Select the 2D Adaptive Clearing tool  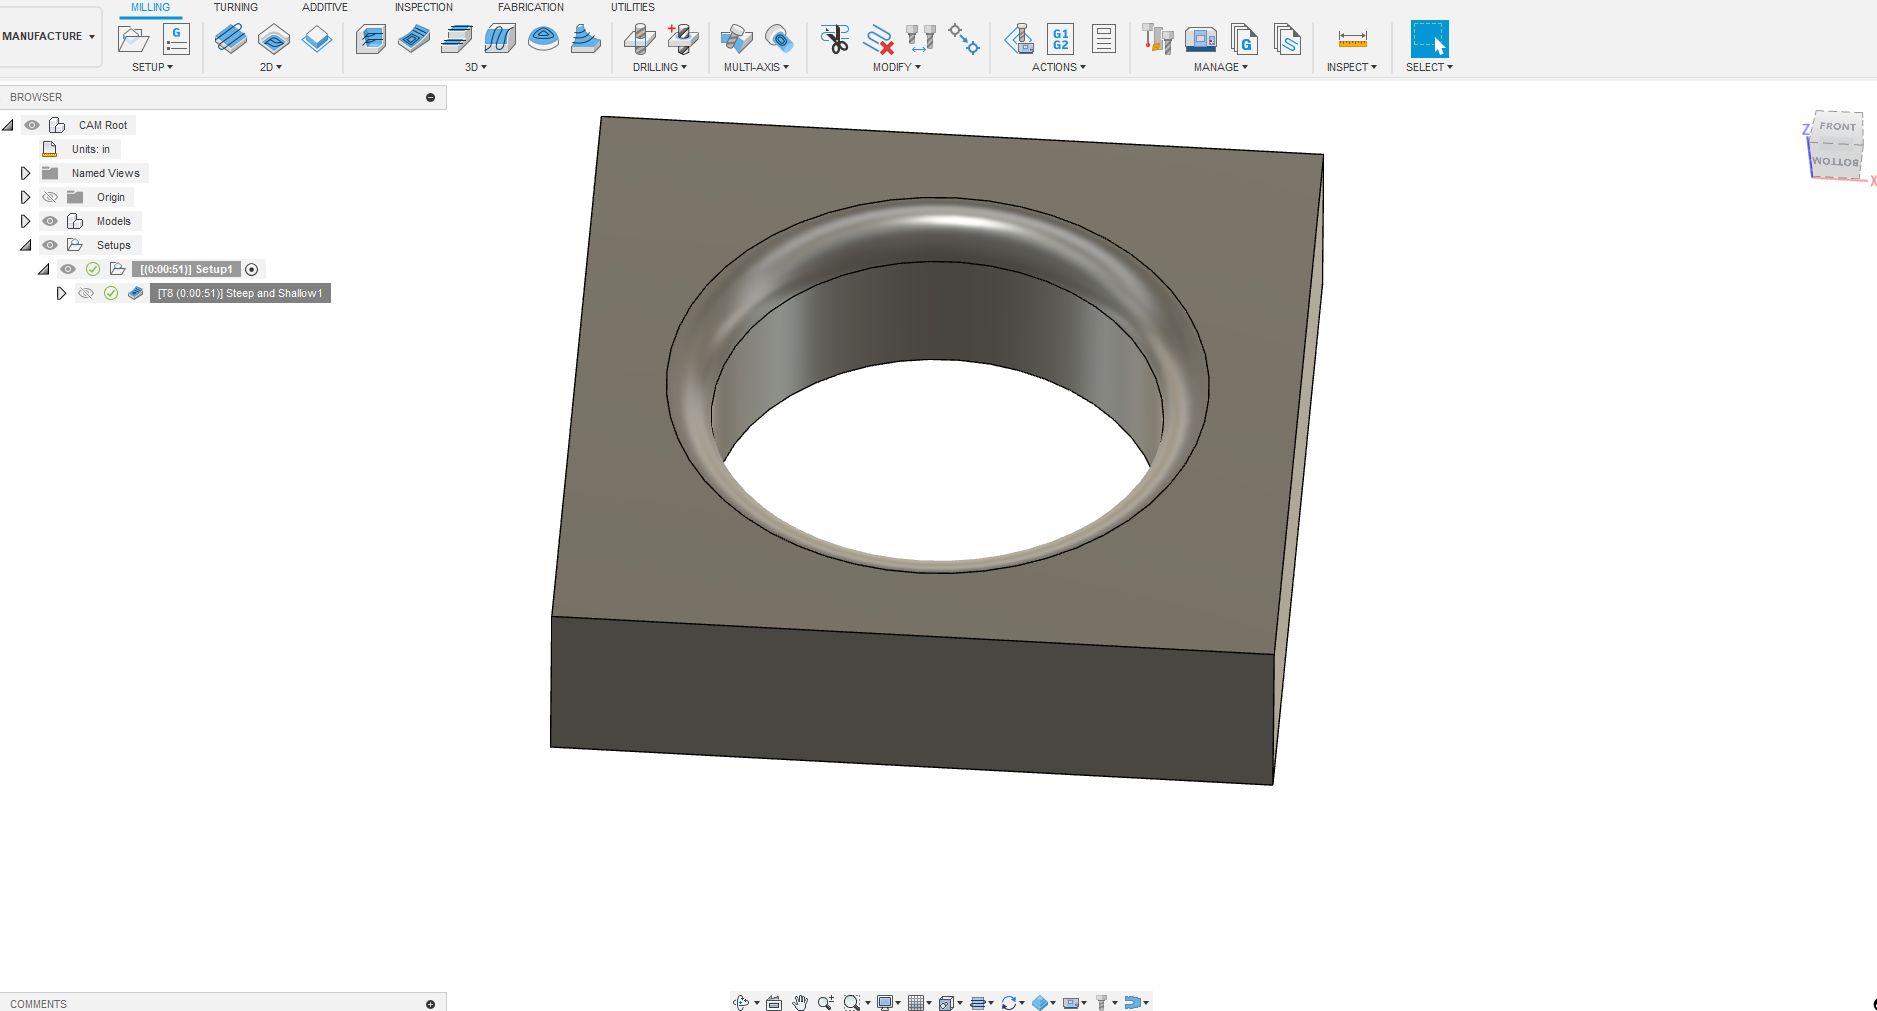coord(232,40)
